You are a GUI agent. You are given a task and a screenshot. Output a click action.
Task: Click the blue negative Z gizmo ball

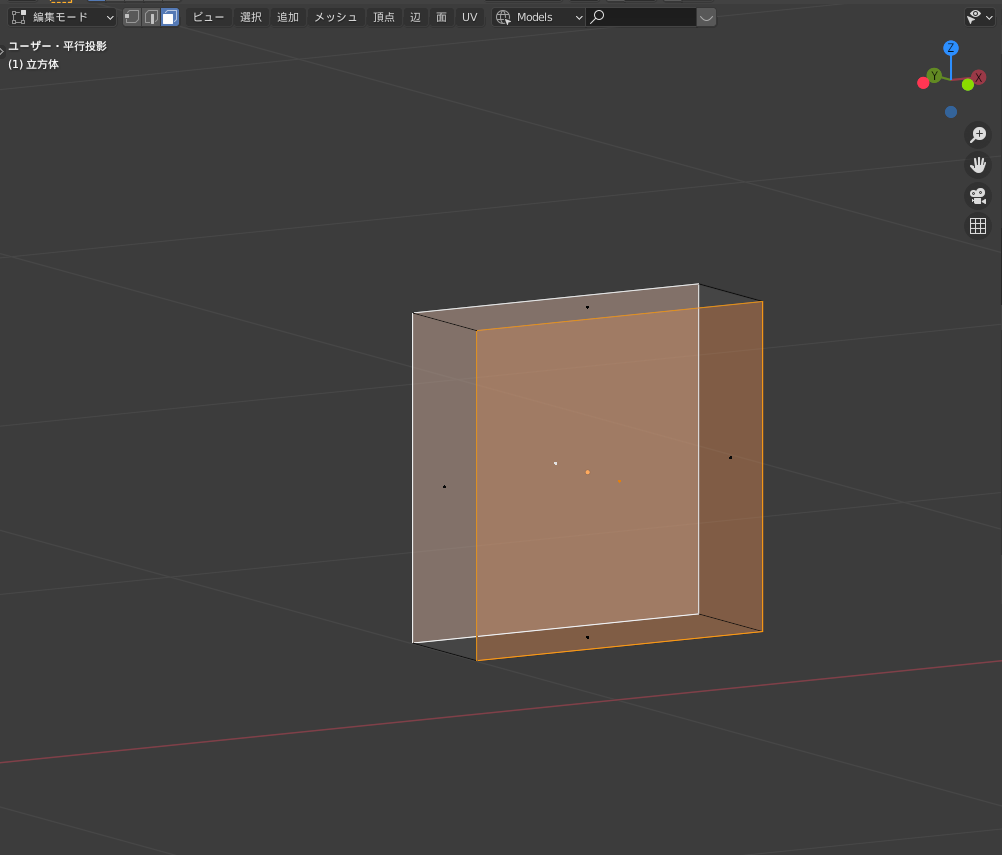tap(951, 112)
